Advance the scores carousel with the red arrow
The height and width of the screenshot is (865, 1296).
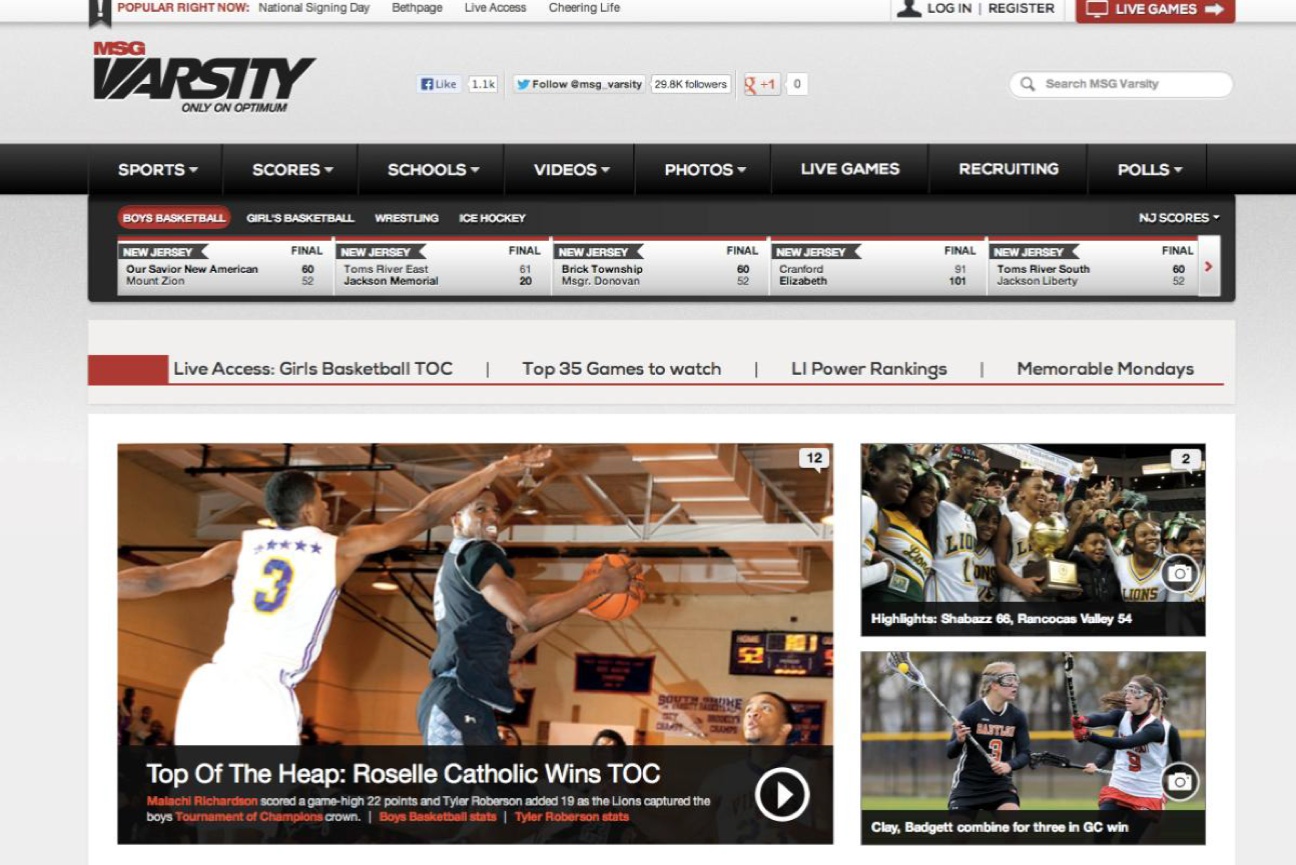1209,268
